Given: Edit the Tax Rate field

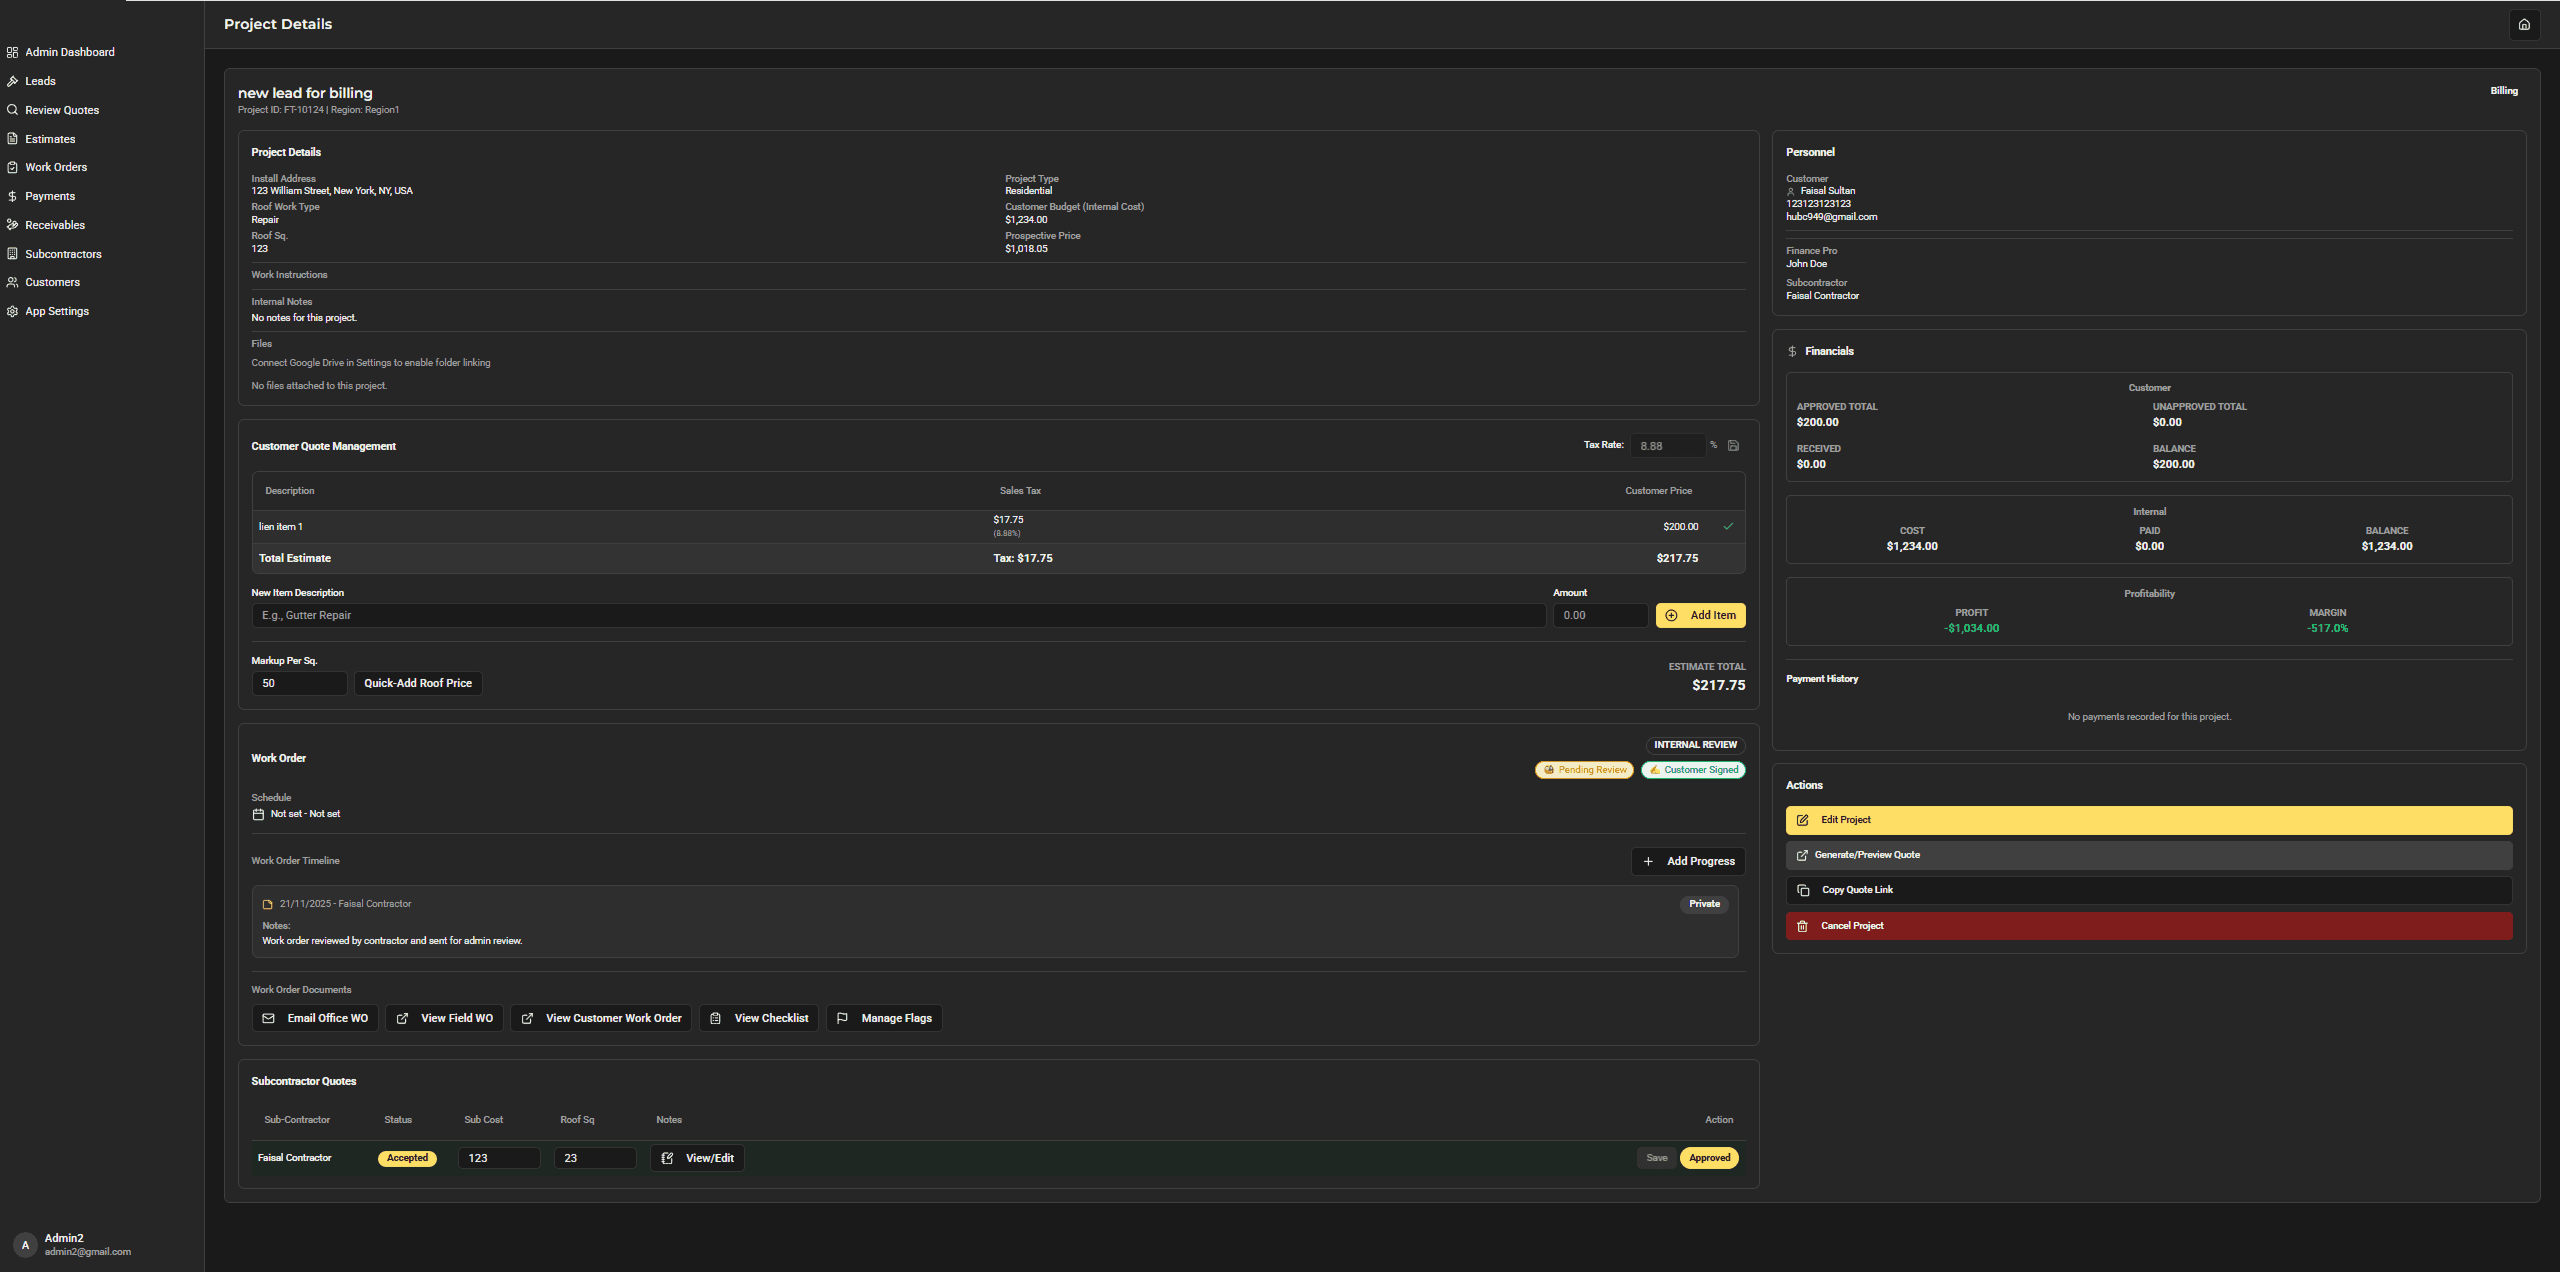Looking at the screenshot, I should pyautogui.click(x=1667, y=446).
